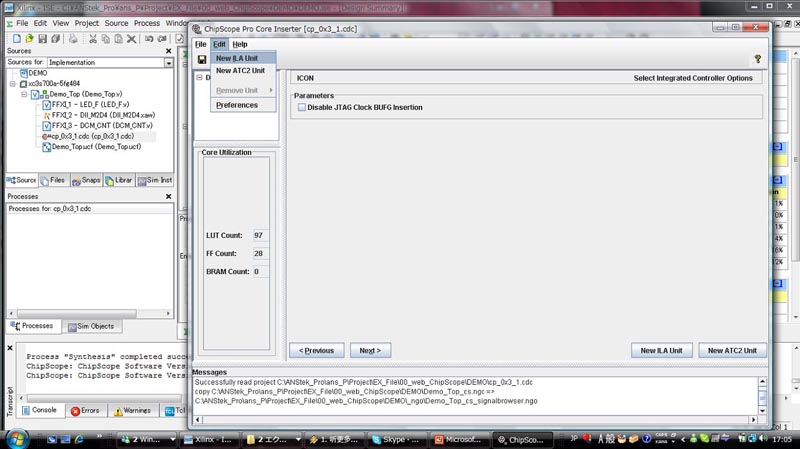Open the Errors tab in transcript

click(86, 411)
